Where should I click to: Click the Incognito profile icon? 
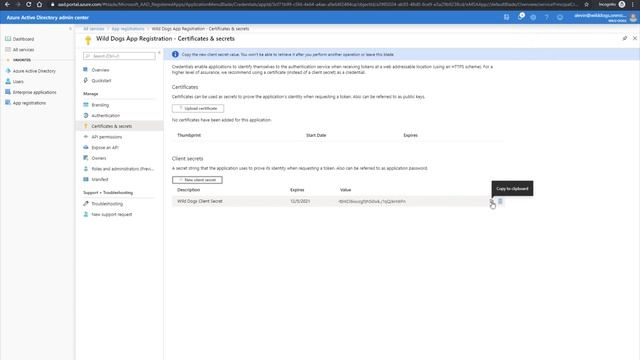point(622,4)
